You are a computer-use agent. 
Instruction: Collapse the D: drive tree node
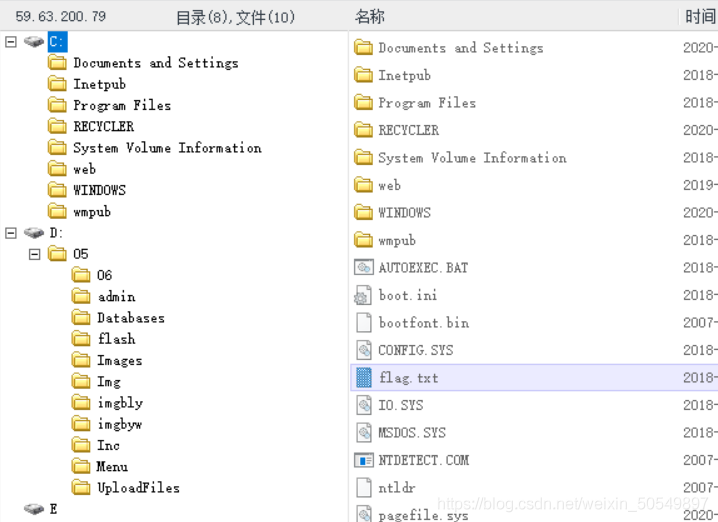11,233
